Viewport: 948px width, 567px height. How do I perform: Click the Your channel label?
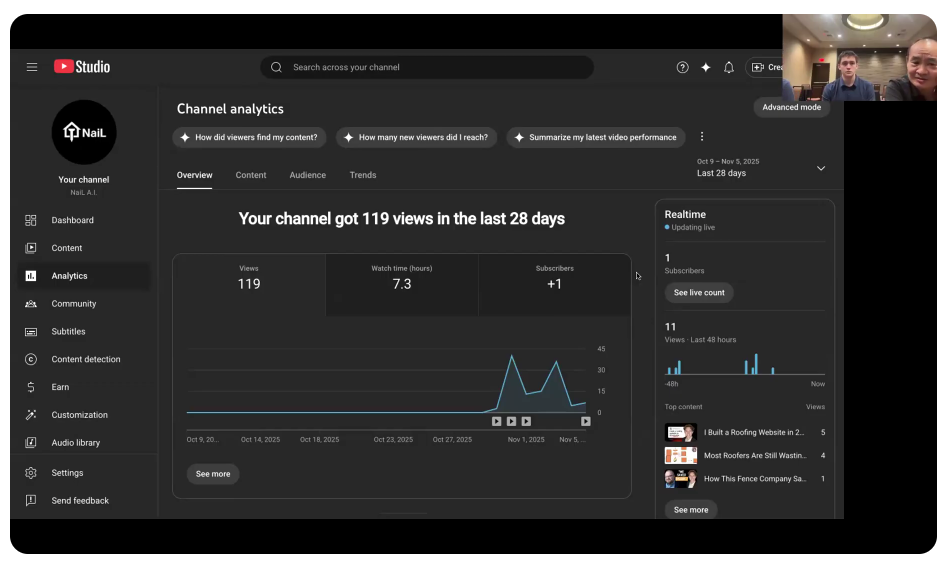[83, 180]
